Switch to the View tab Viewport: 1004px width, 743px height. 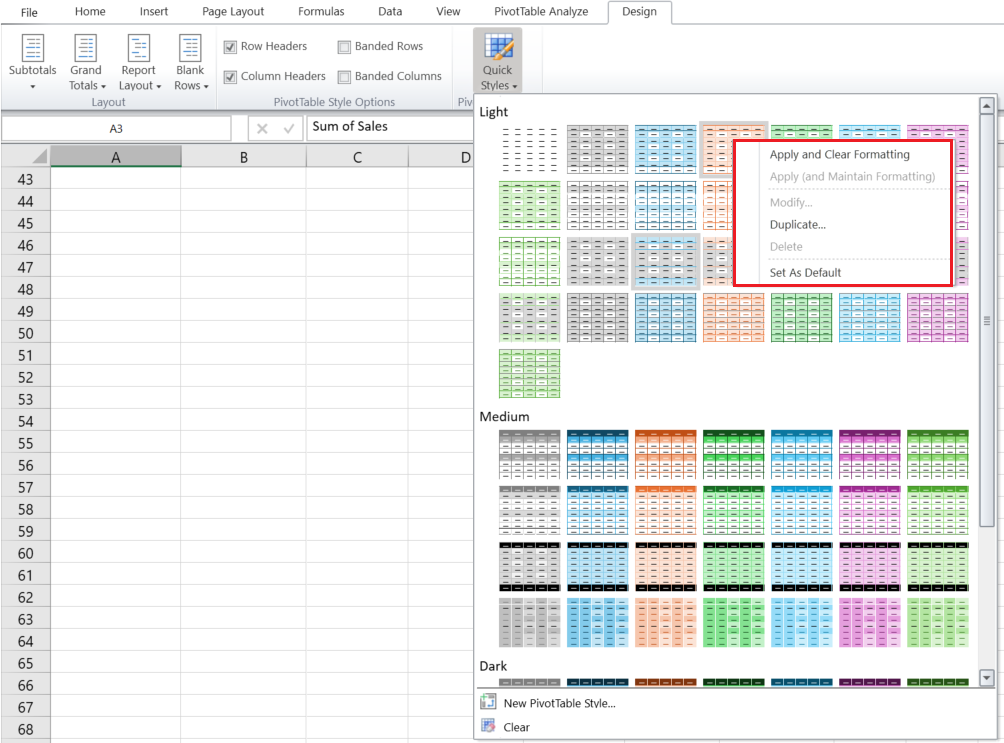click(448, 12)
